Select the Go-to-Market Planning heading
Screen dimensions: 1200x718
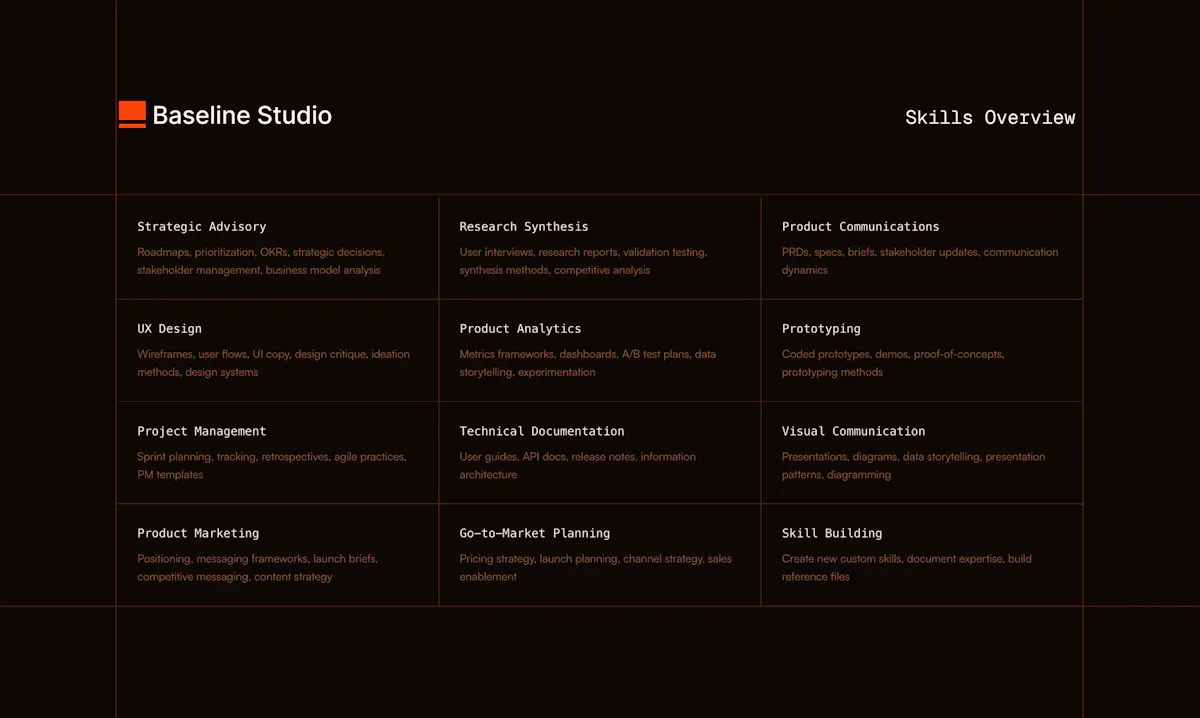535,533
